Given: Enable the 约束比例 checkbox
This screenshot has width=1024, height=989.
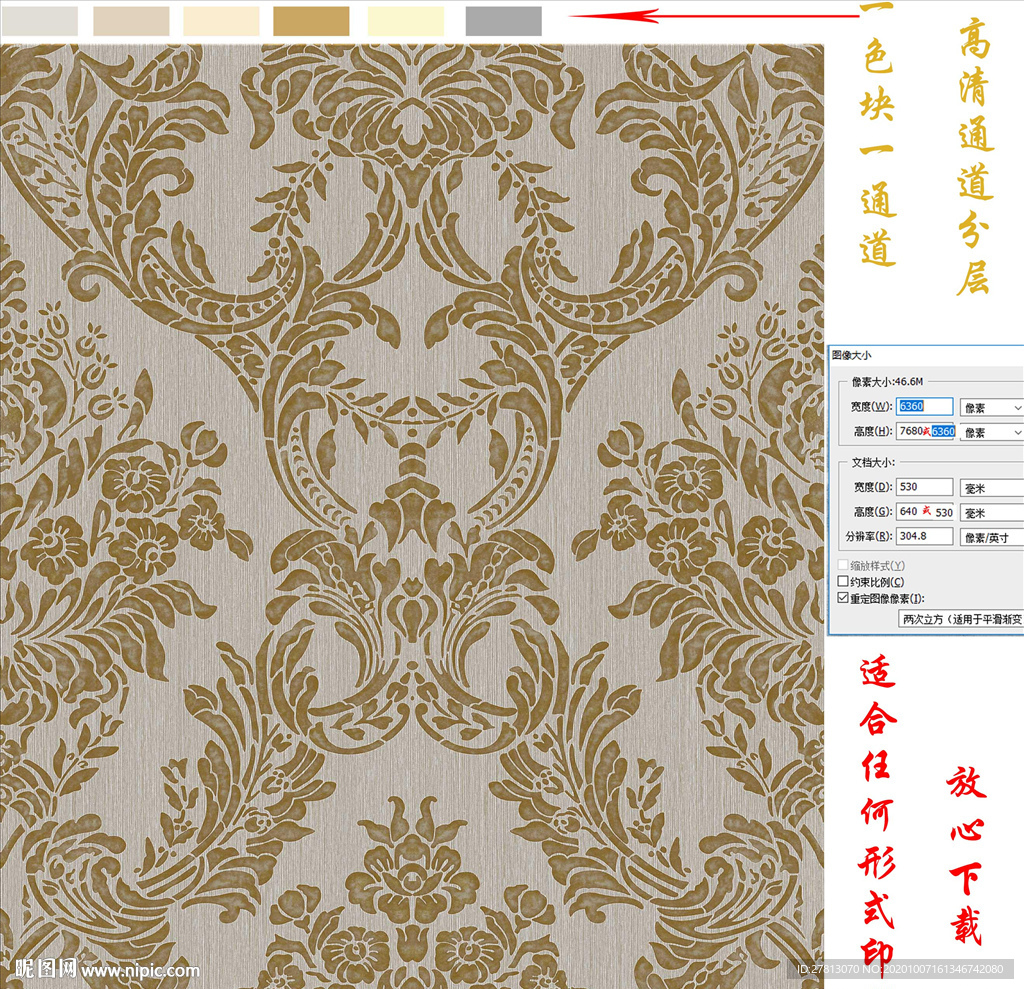Looking at the screenshot, I should tap(843, 581).
